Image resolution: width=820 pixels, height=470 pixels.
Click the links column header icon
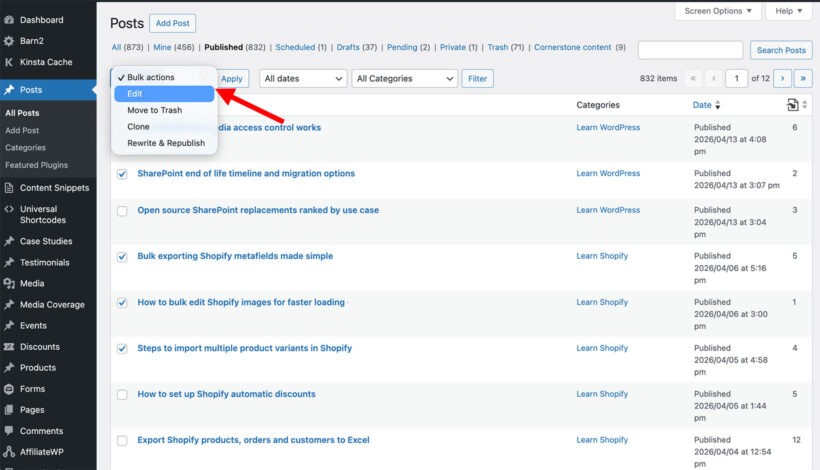[x=792, y=105]
